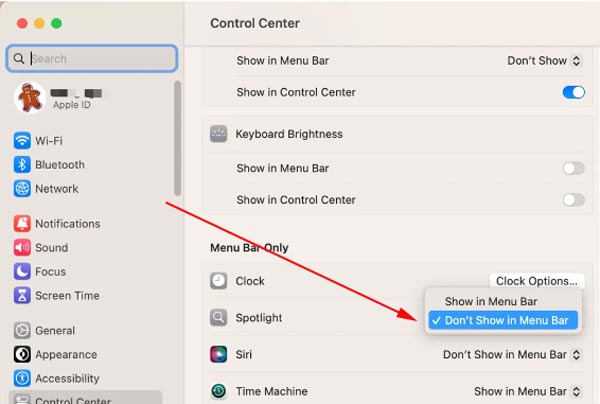Click the Notifications bell icon
600x404 pixels.
pos(22,224)
